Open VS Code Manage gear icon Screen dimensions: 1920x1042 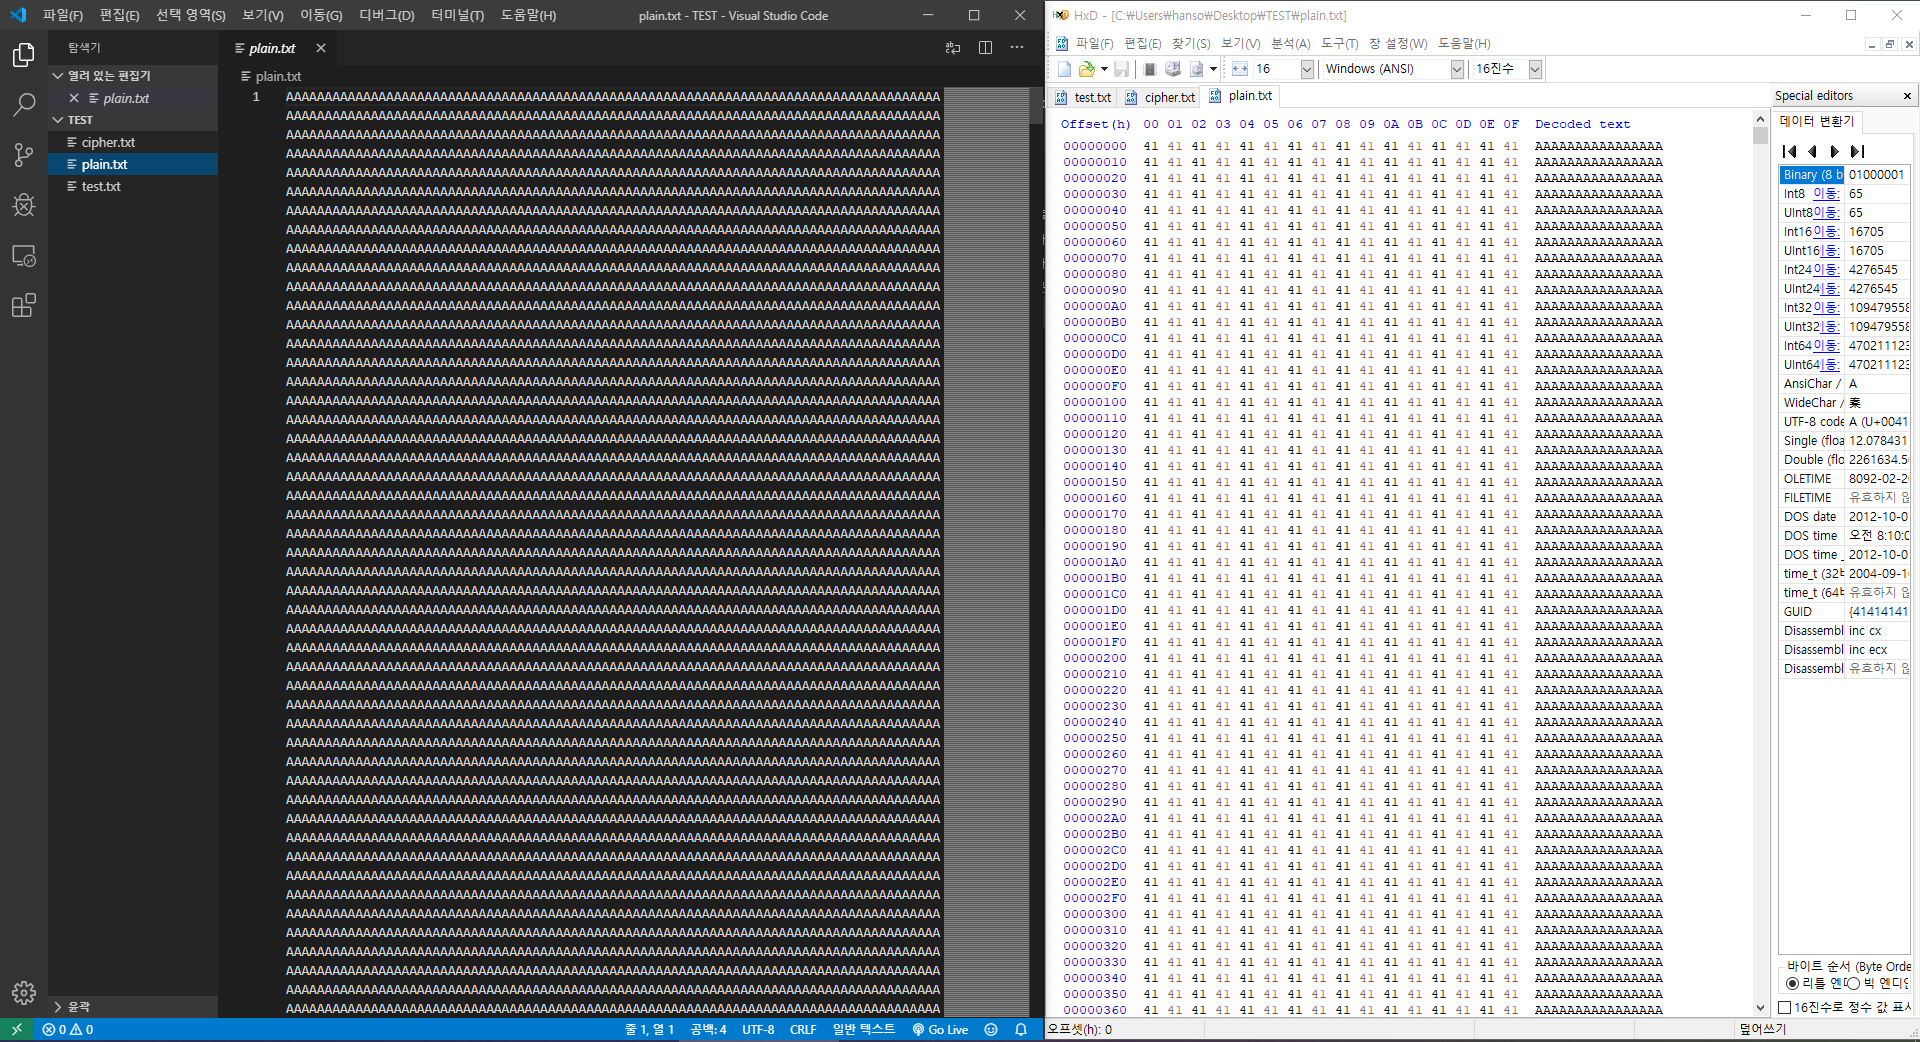(23, 992)
